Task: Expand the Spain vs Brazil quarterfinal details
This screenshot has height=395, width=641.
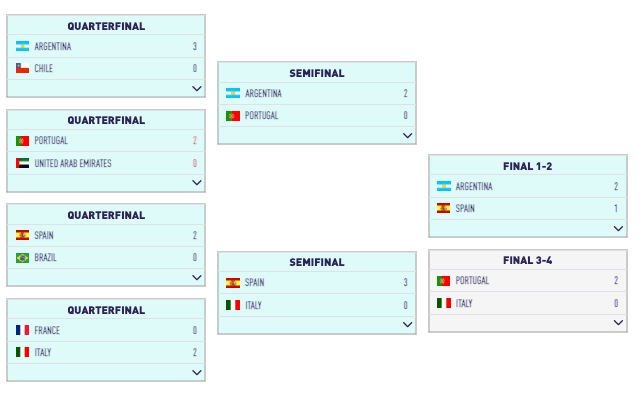Action: click(x=197, y=277)
